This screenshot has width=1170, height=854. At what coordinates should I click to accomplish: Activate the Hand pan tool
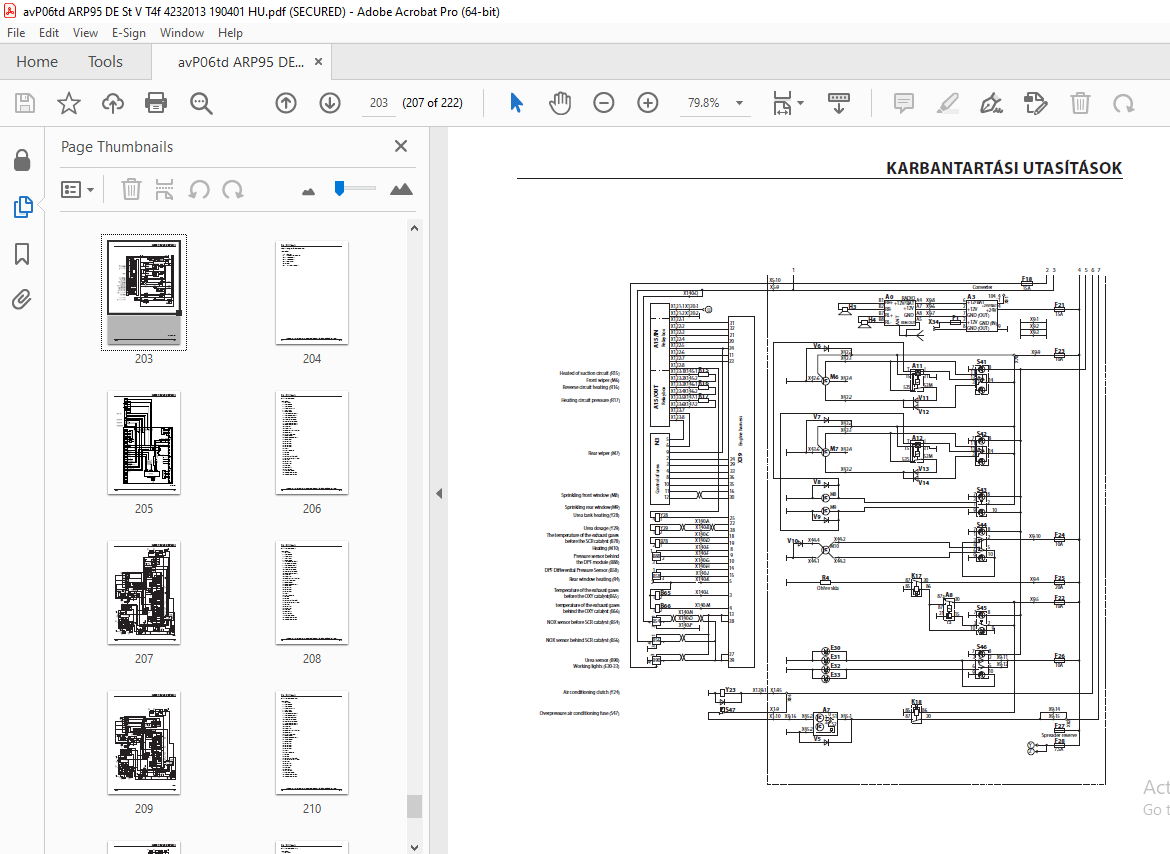(x=560, y=103)
